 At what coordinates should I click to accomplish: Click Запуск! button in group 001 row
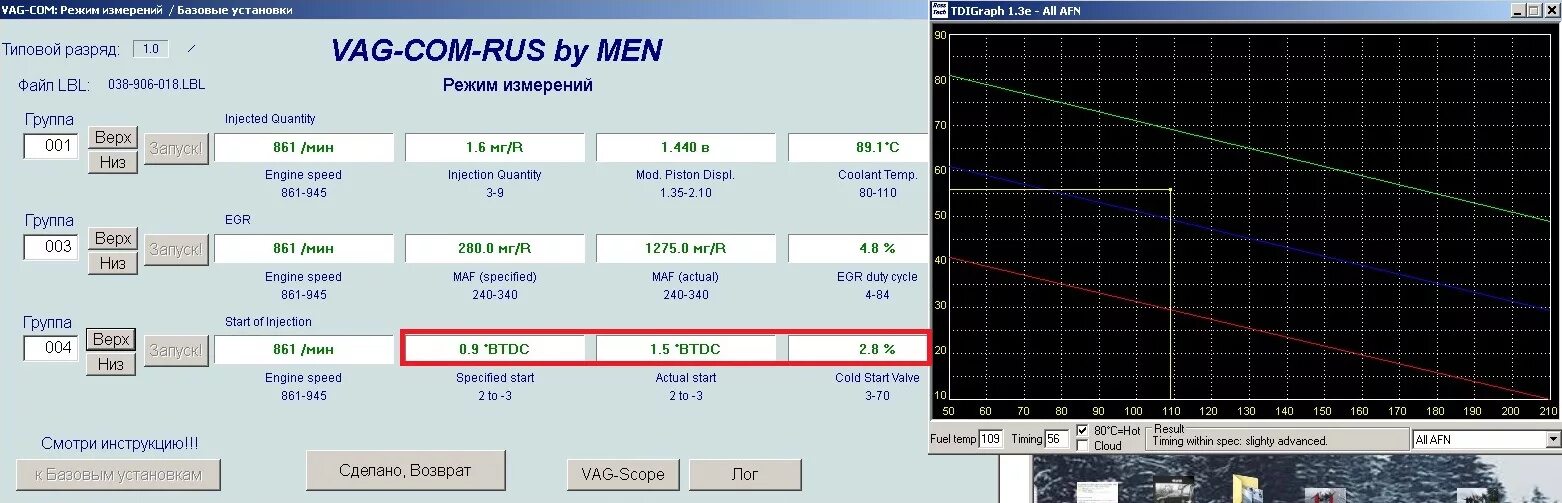(x=177, y=149)
